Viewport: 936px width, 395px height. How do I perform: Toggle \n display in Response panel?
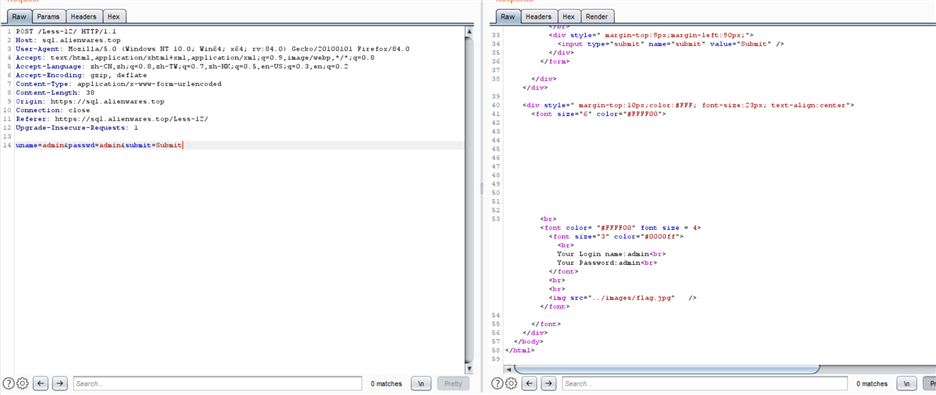[907, 384]
